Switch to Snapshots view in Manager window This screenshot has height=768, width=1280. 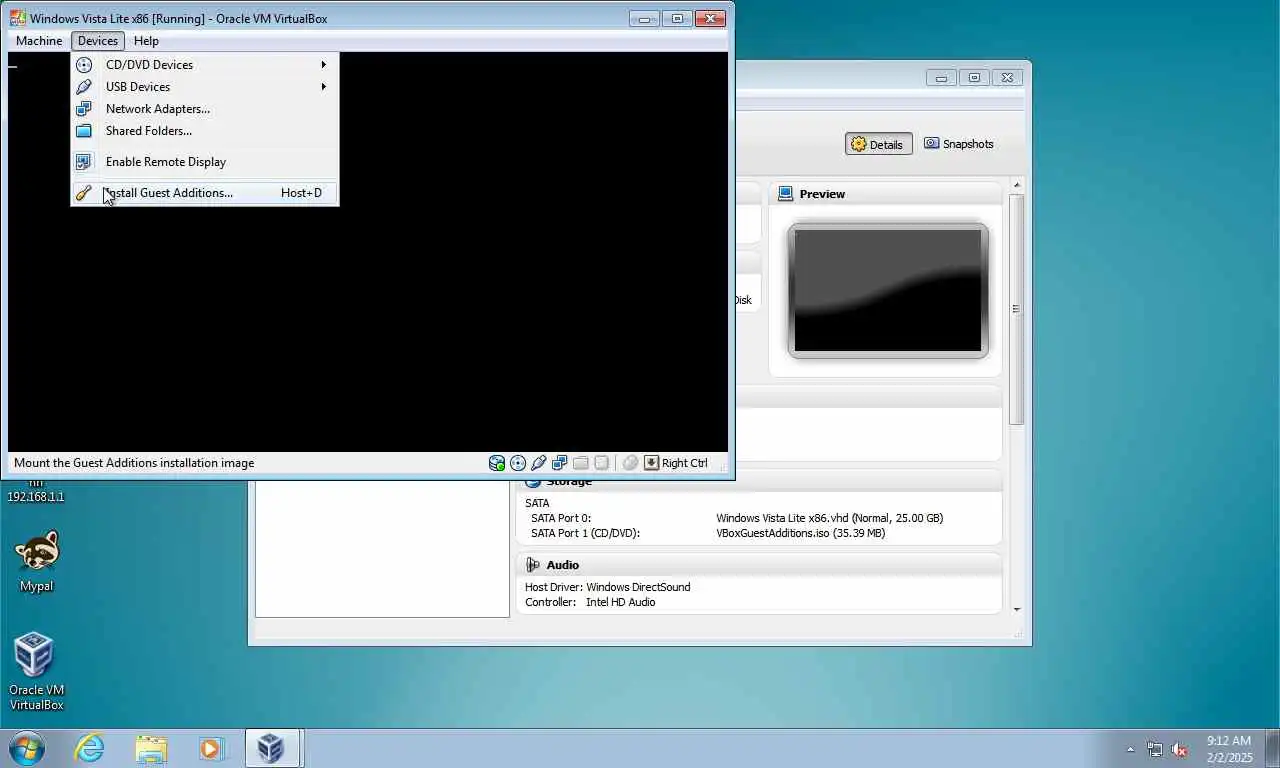959,144
